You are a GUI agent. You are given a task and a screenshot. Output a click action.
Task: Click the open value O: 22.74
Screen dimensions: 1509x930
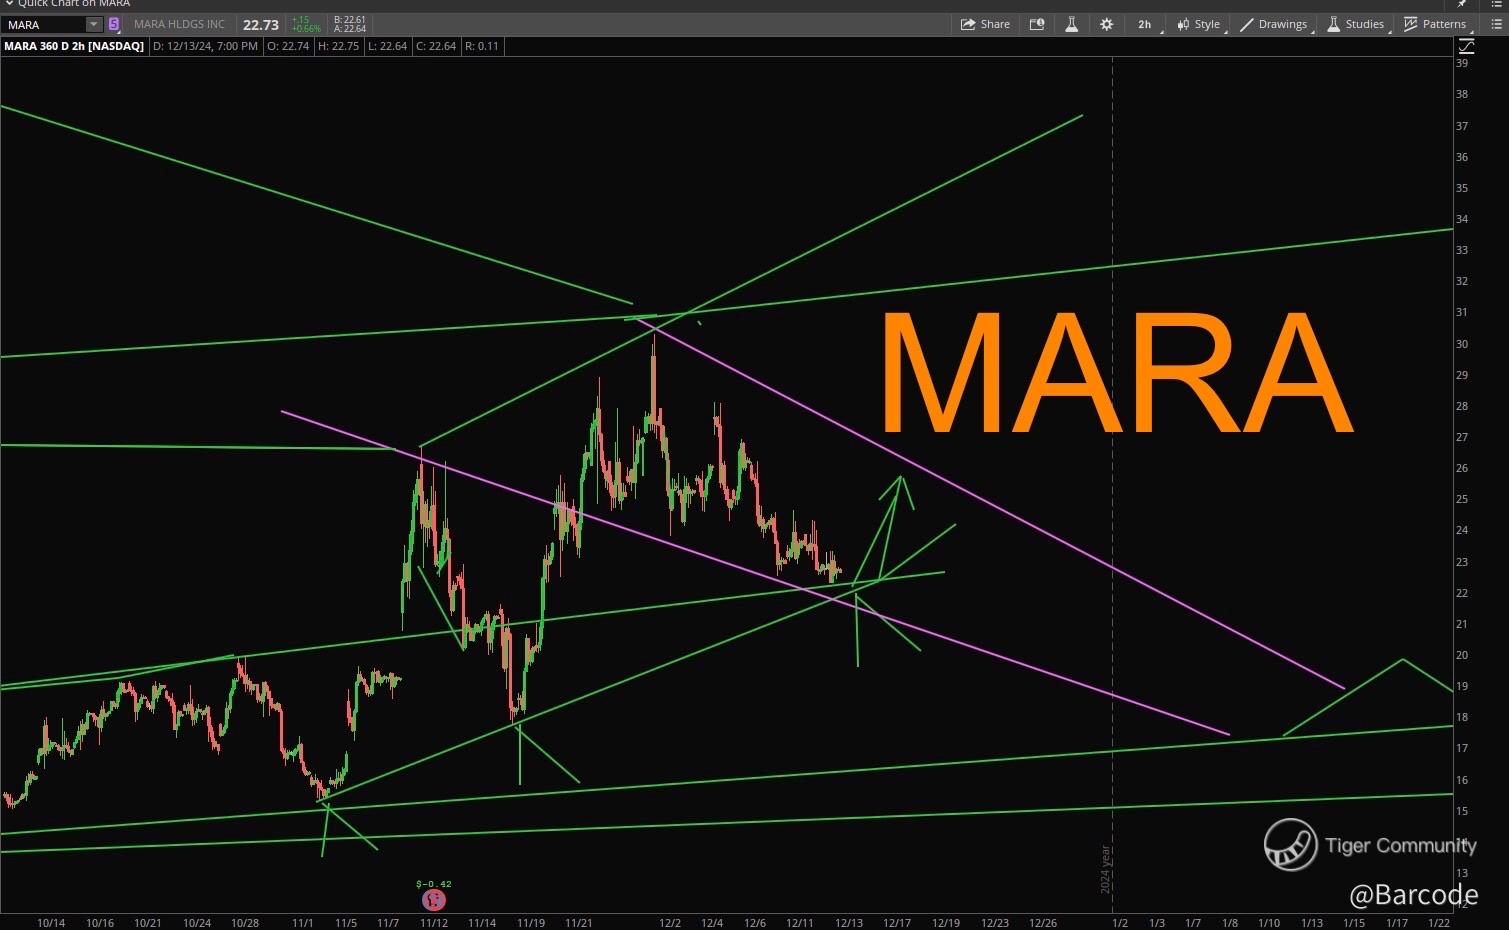point(288,46)
